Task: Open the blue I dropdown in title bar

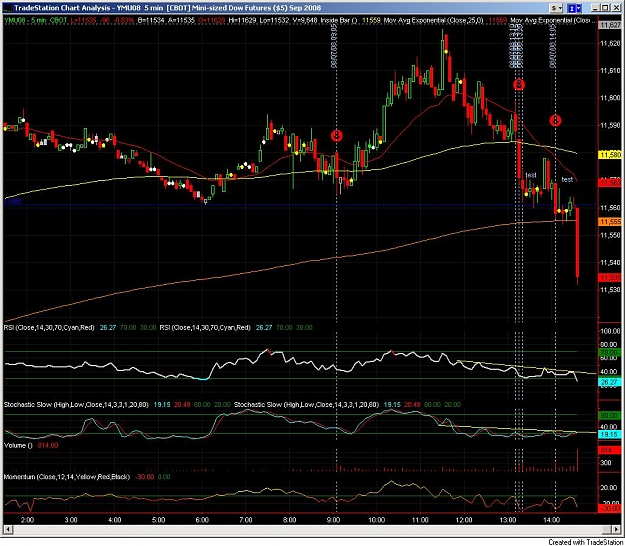Action: point(574,8)
